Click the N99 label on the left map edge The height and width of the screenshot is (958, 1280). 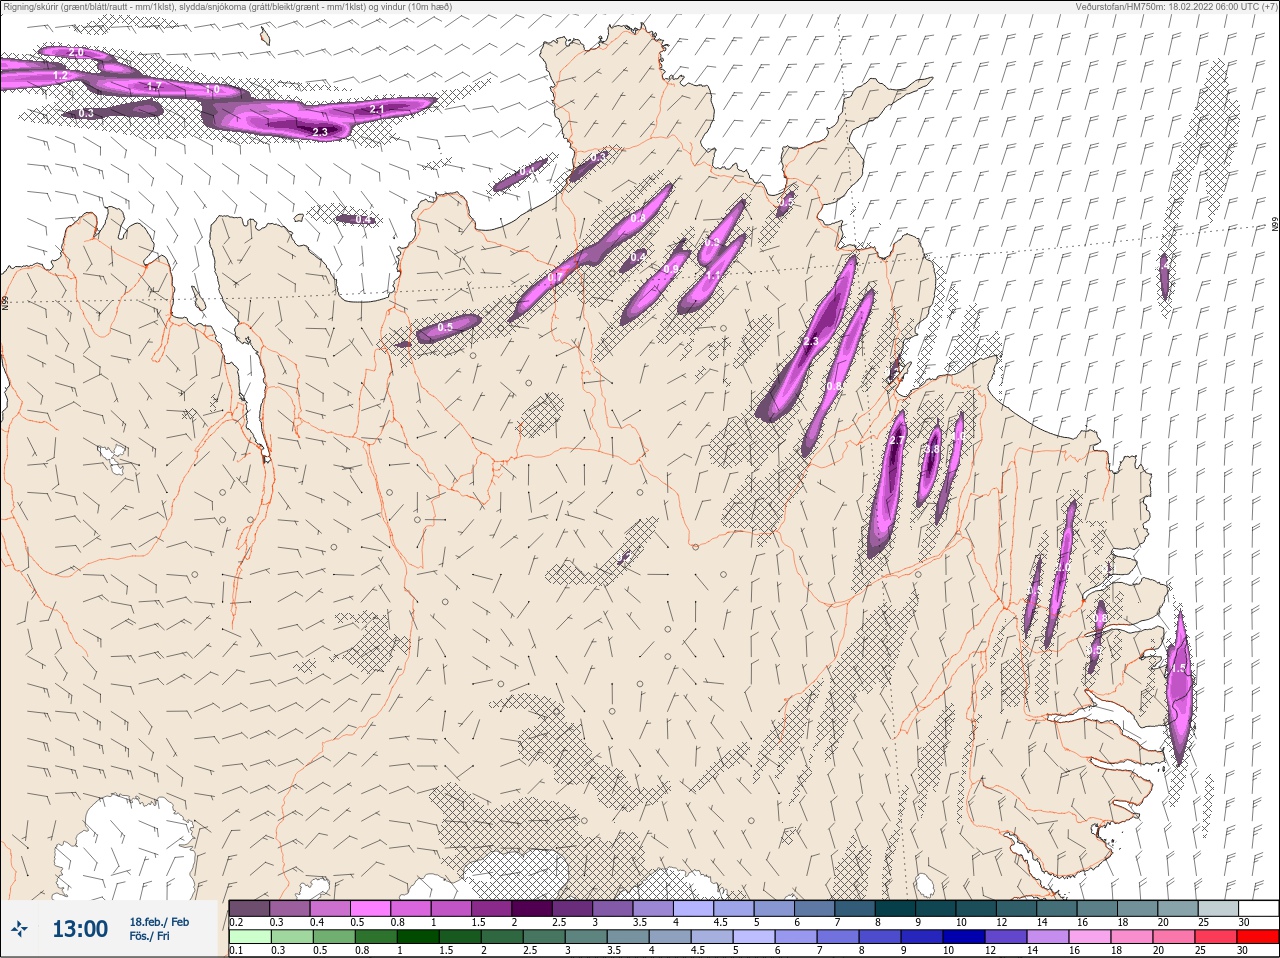5,302
